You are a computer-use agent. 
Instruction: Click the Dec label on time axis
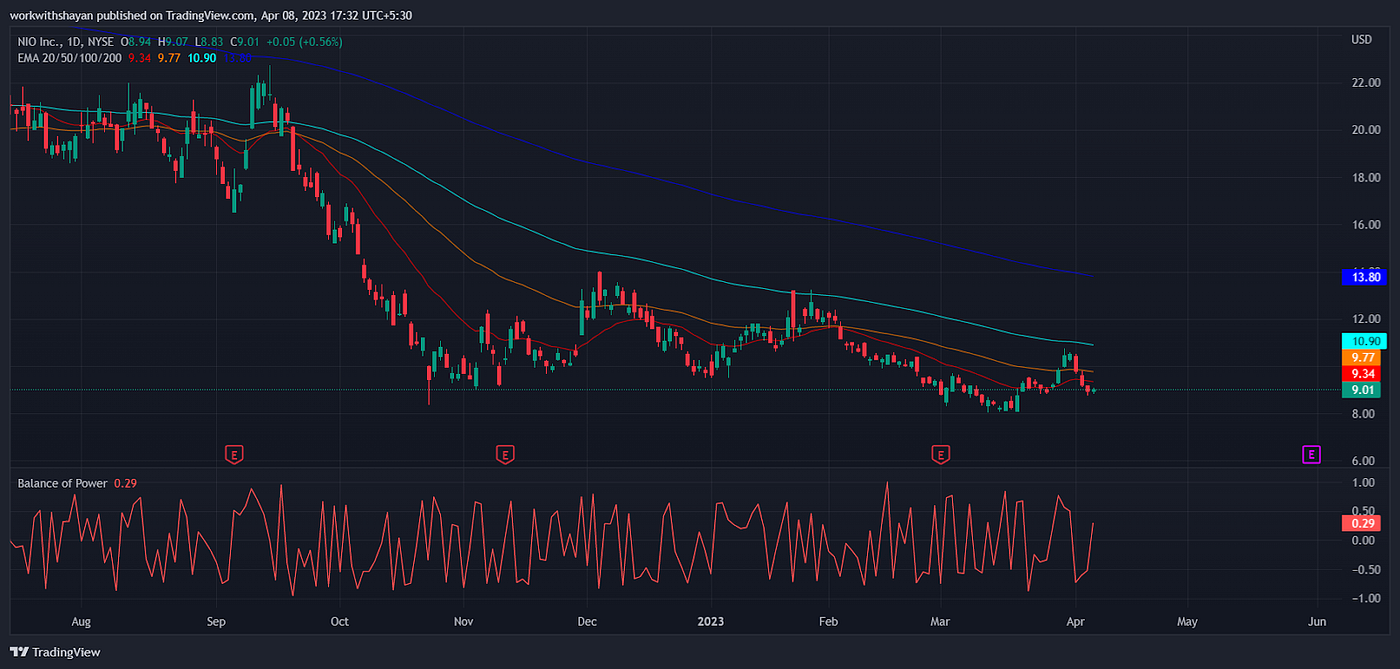[587, 622]
